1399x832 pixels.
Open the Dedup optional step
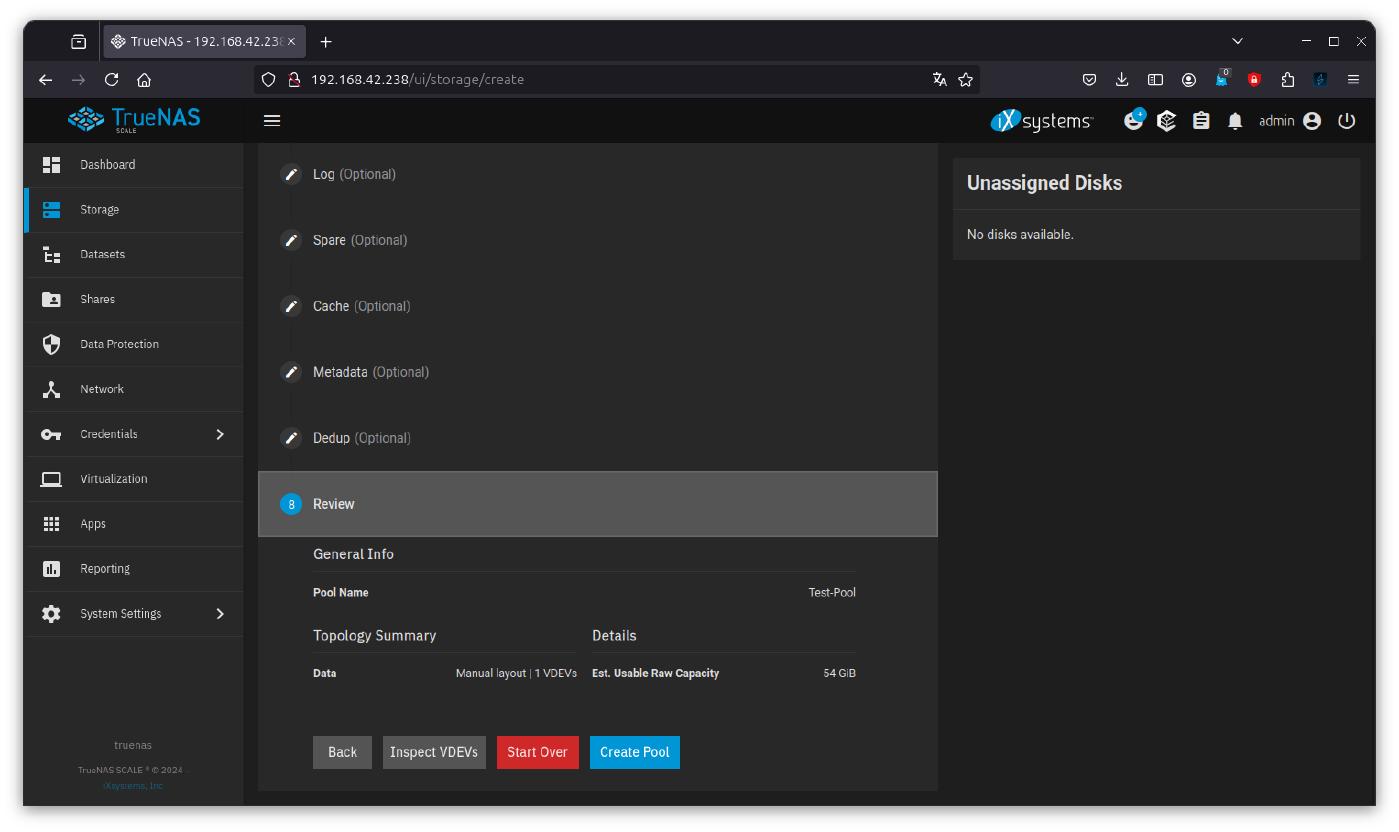(361, 438)
